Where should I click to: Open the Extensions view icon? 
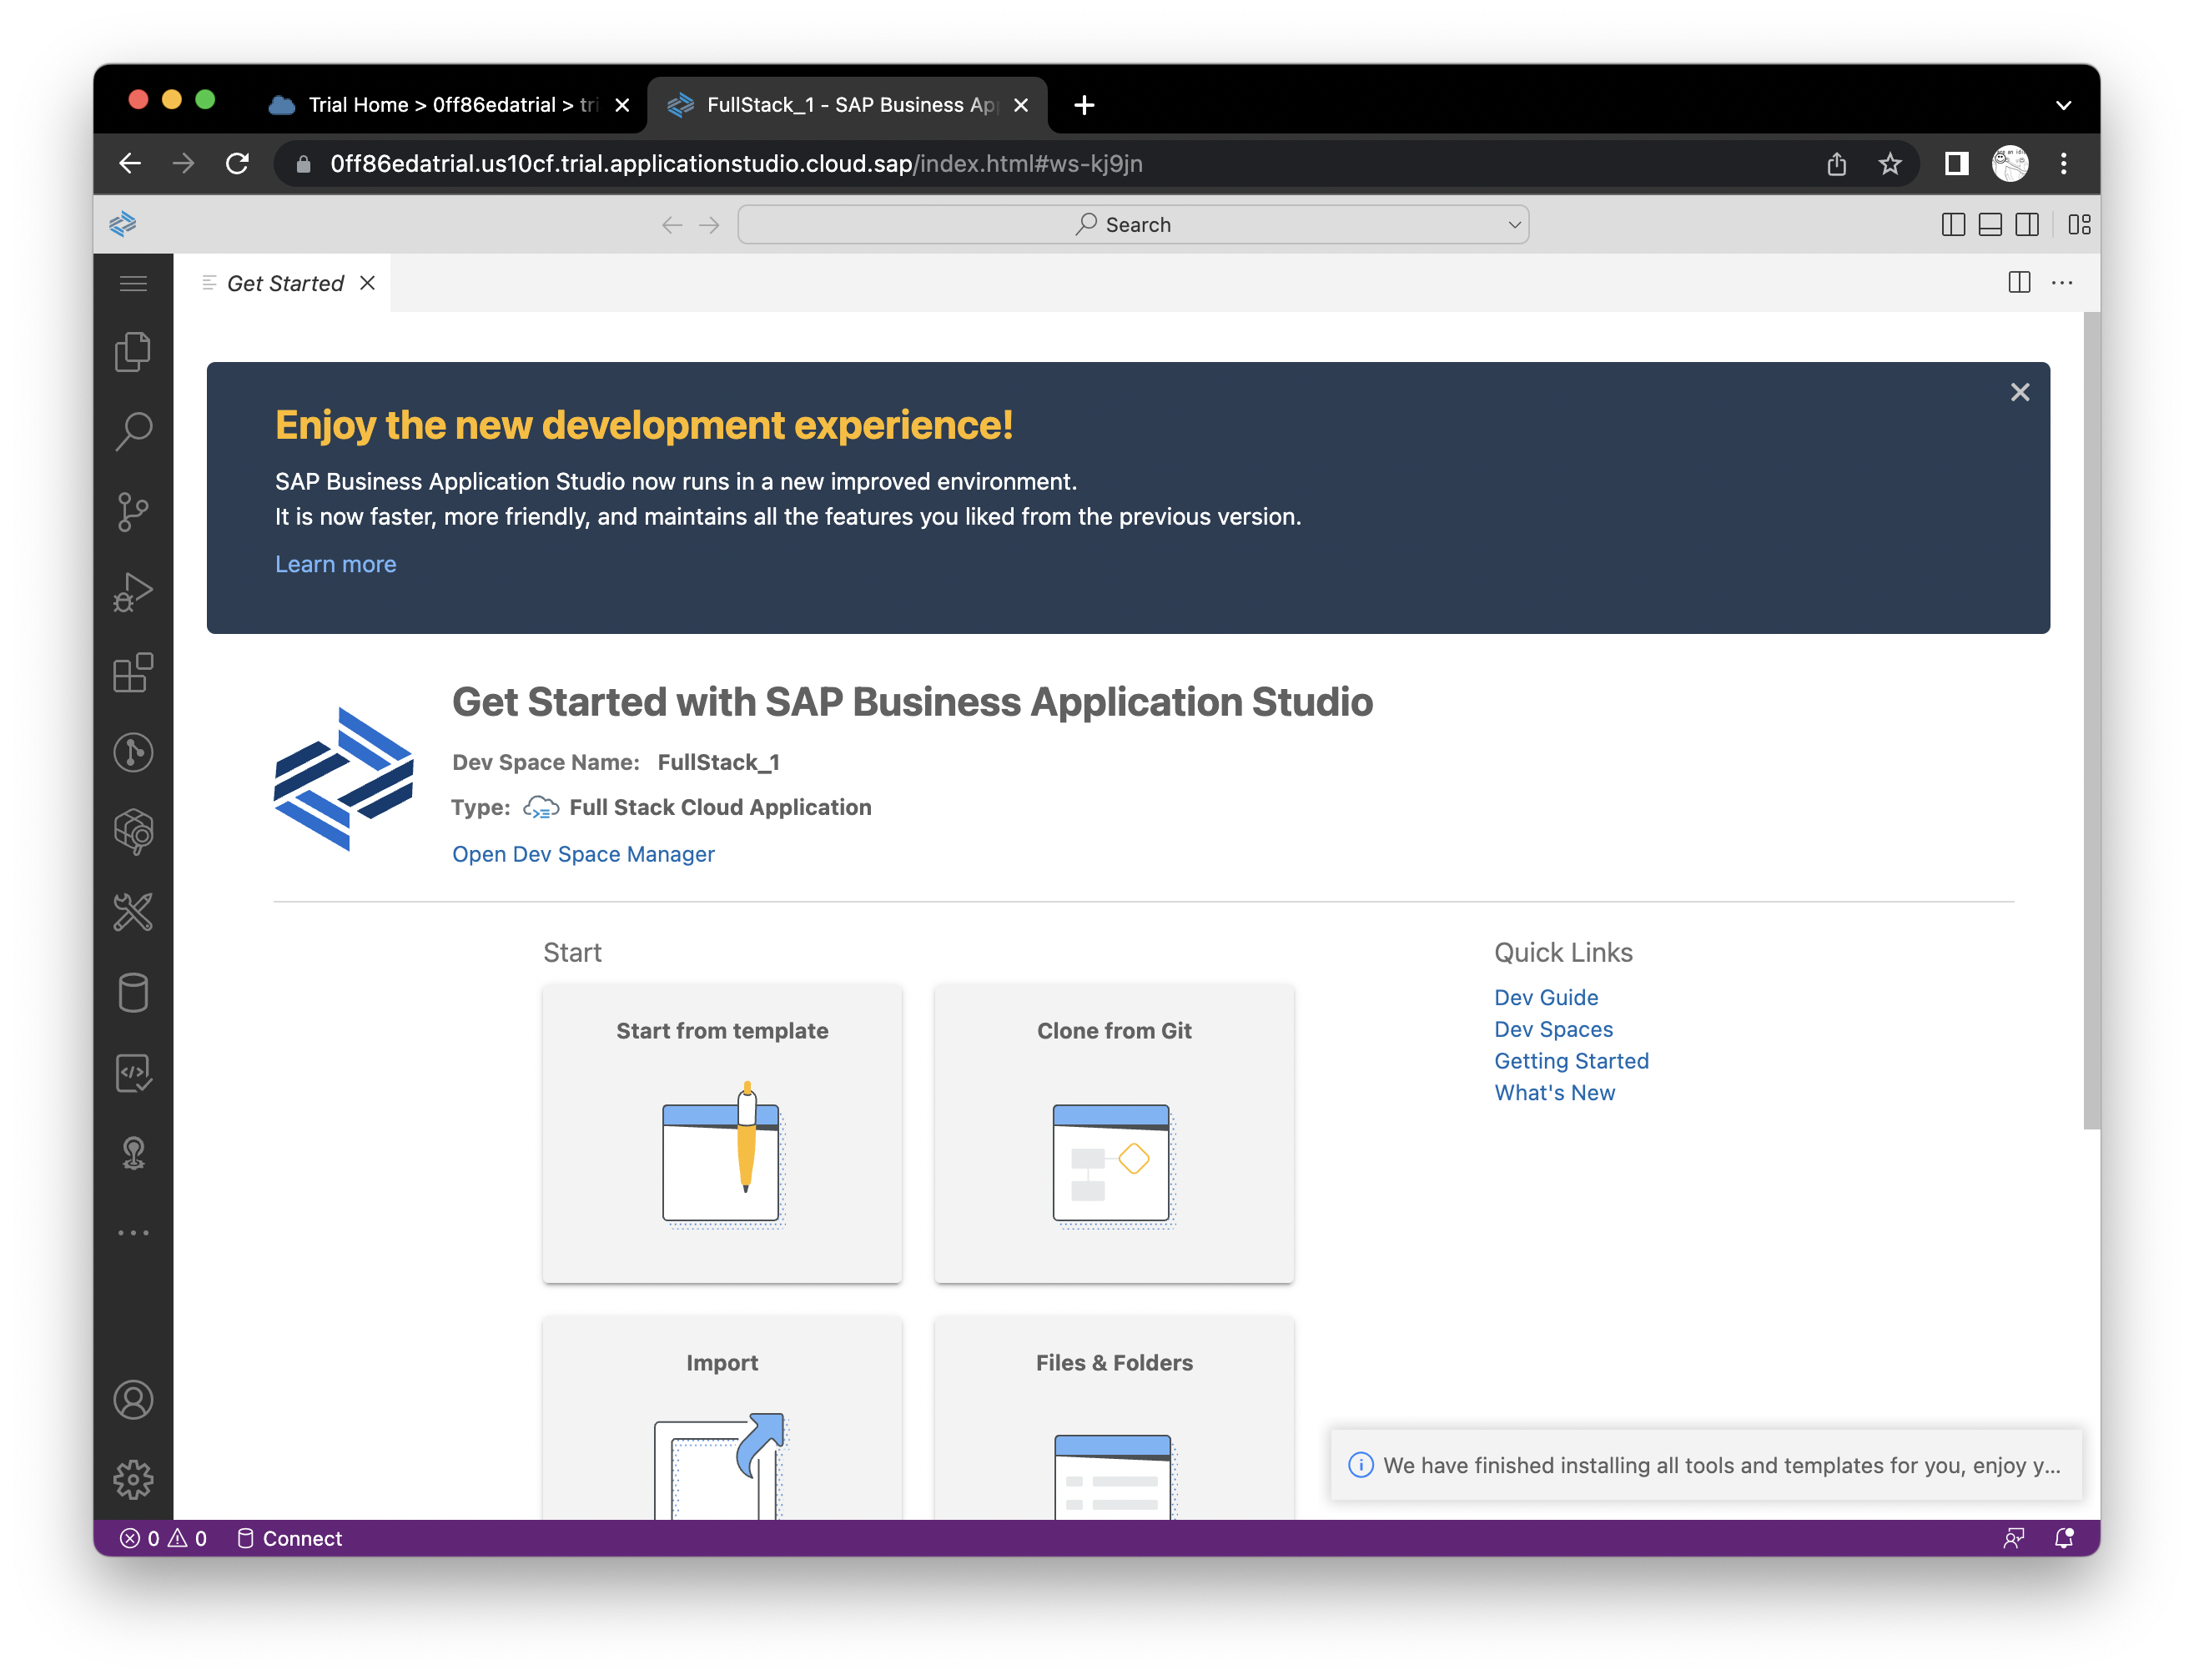pyautogui.click(x=133, y=672)
